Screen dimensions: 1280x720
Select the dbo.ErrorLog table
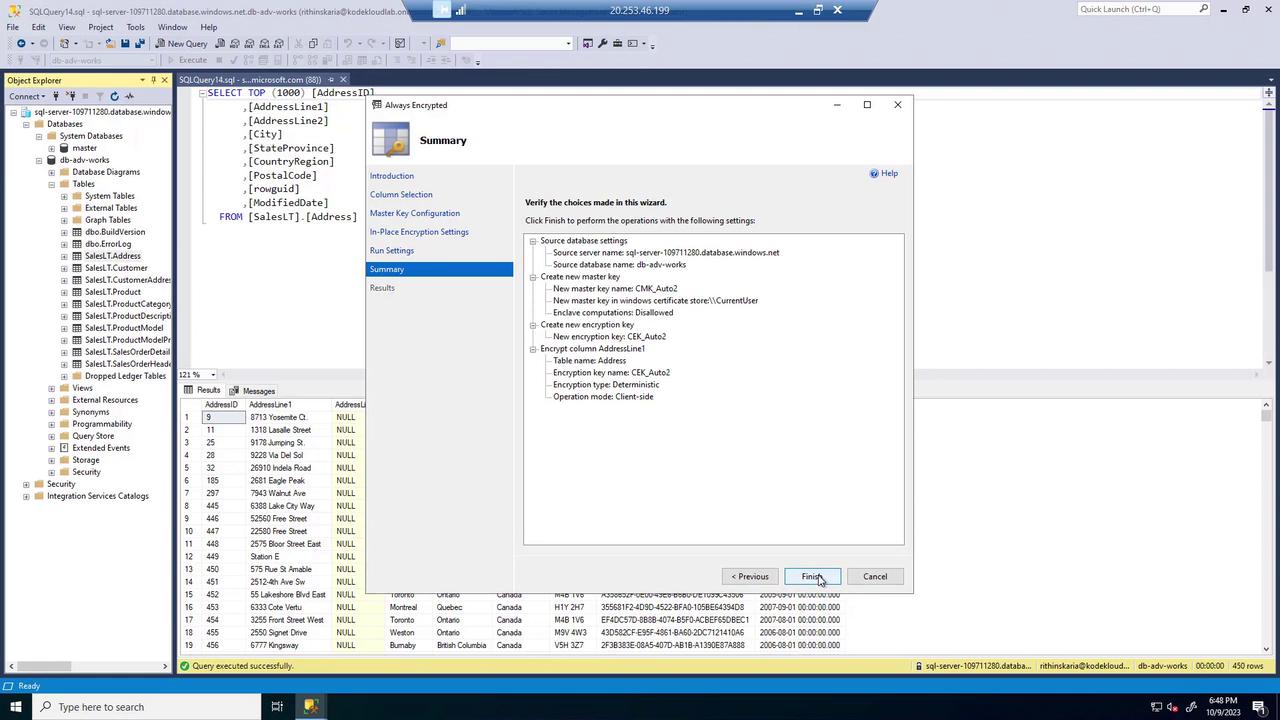(108, 244)
